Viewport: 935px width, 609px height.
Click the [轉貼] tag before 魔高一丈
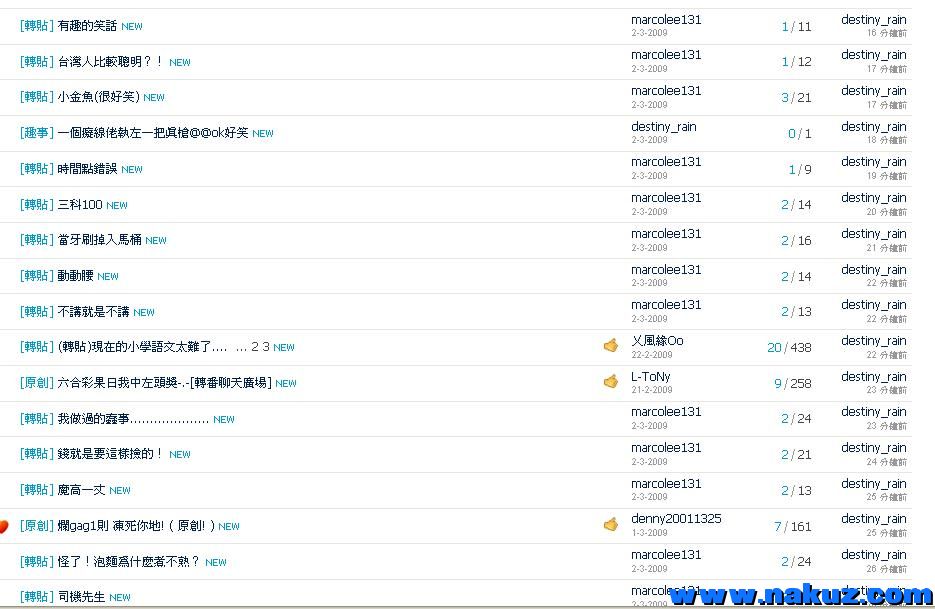(37, 490)
